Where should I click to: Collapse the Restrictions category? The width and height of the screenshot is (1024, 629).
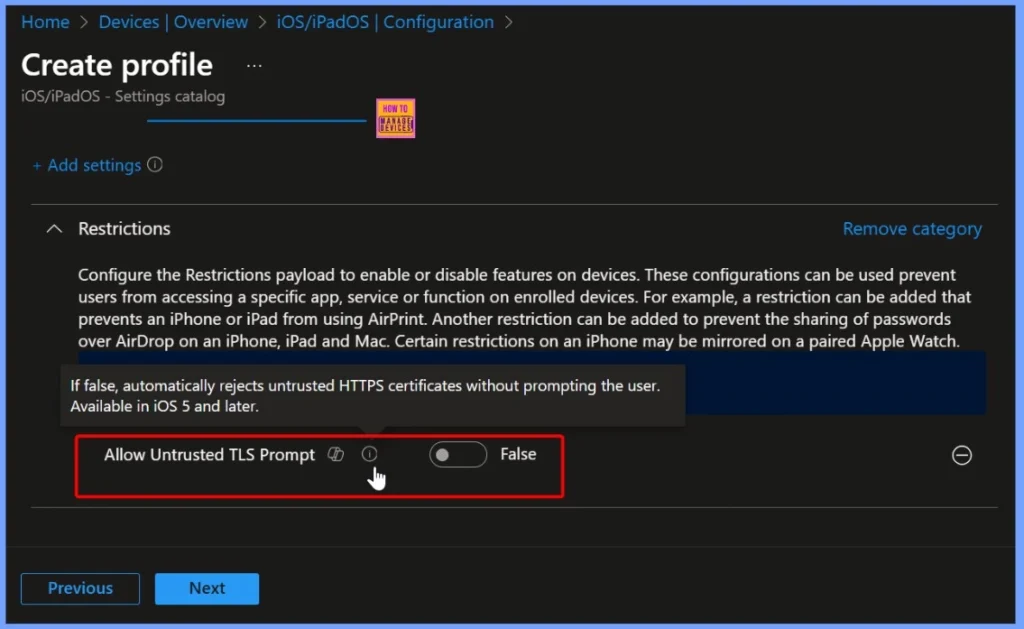pyautogui.click(x=55, y=228)
